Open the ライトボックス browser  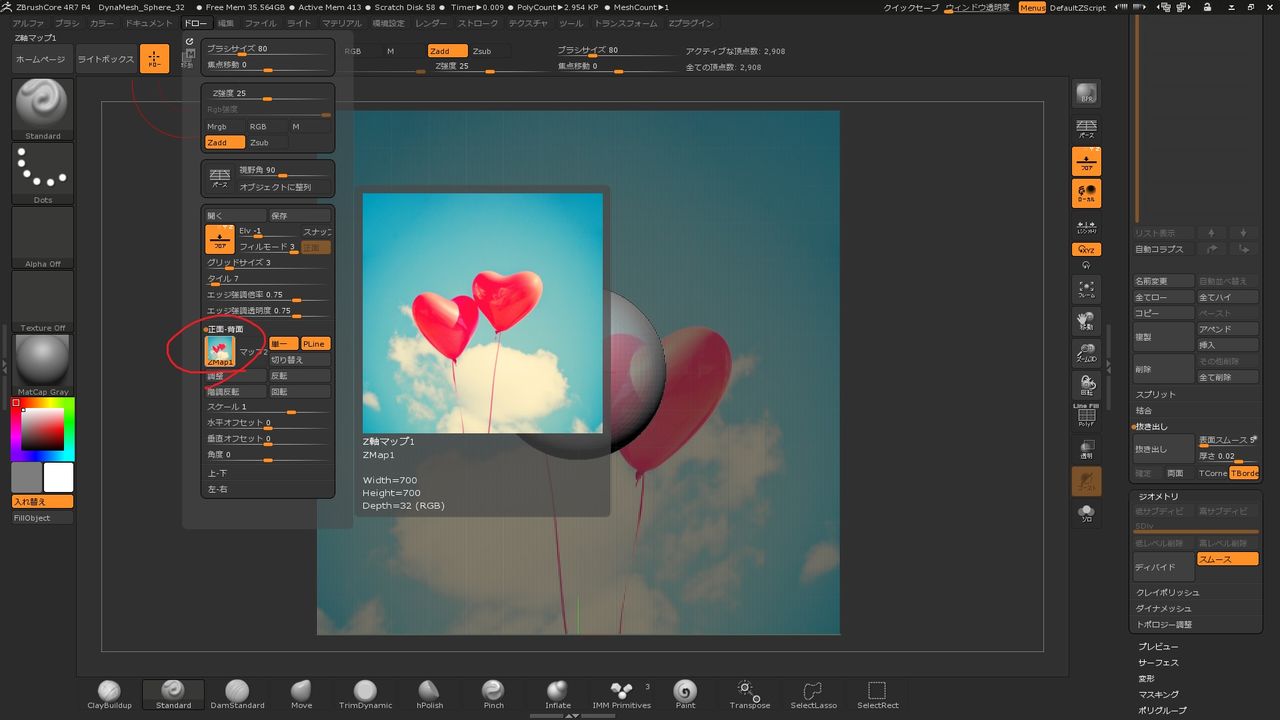click(106, 59)
